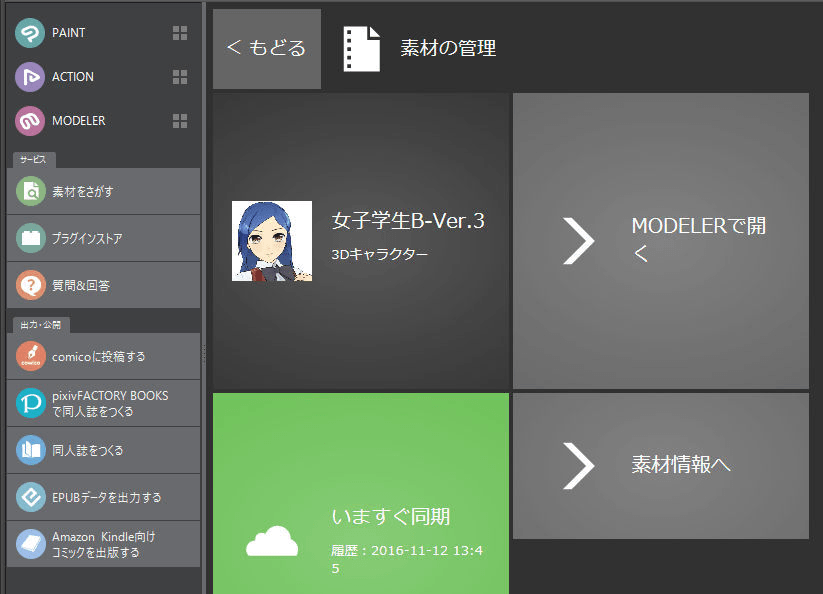Click the 質問&回答 question icon
The height and width of the screenshot is (594, 823).
point(29,285)
